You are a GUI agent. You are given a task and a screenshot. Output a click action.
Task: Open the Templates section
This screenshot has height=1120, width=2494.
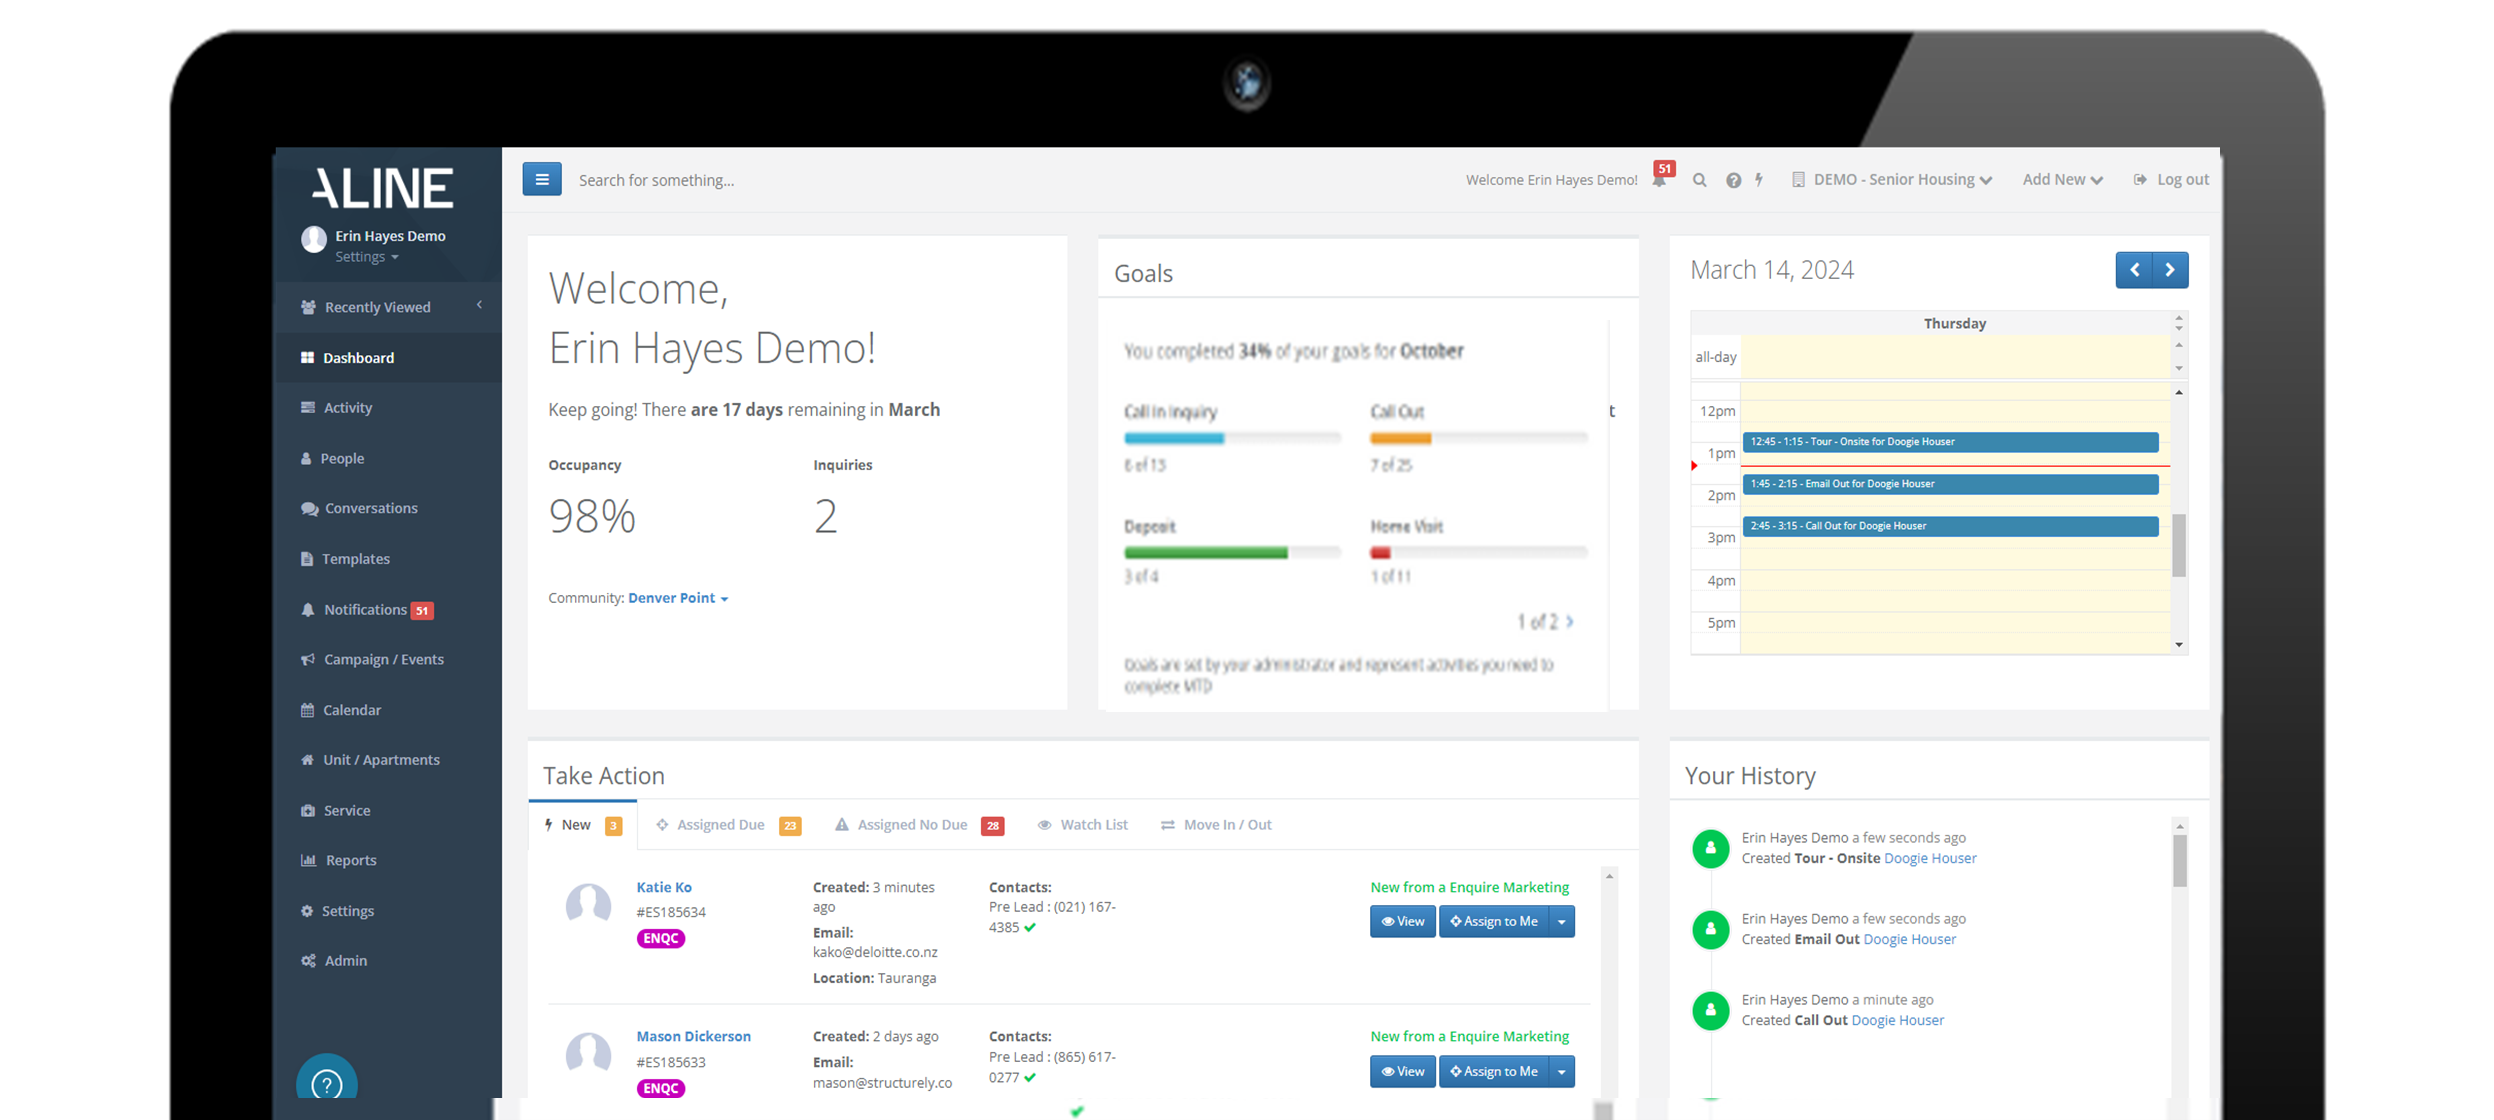pos(356,559)
